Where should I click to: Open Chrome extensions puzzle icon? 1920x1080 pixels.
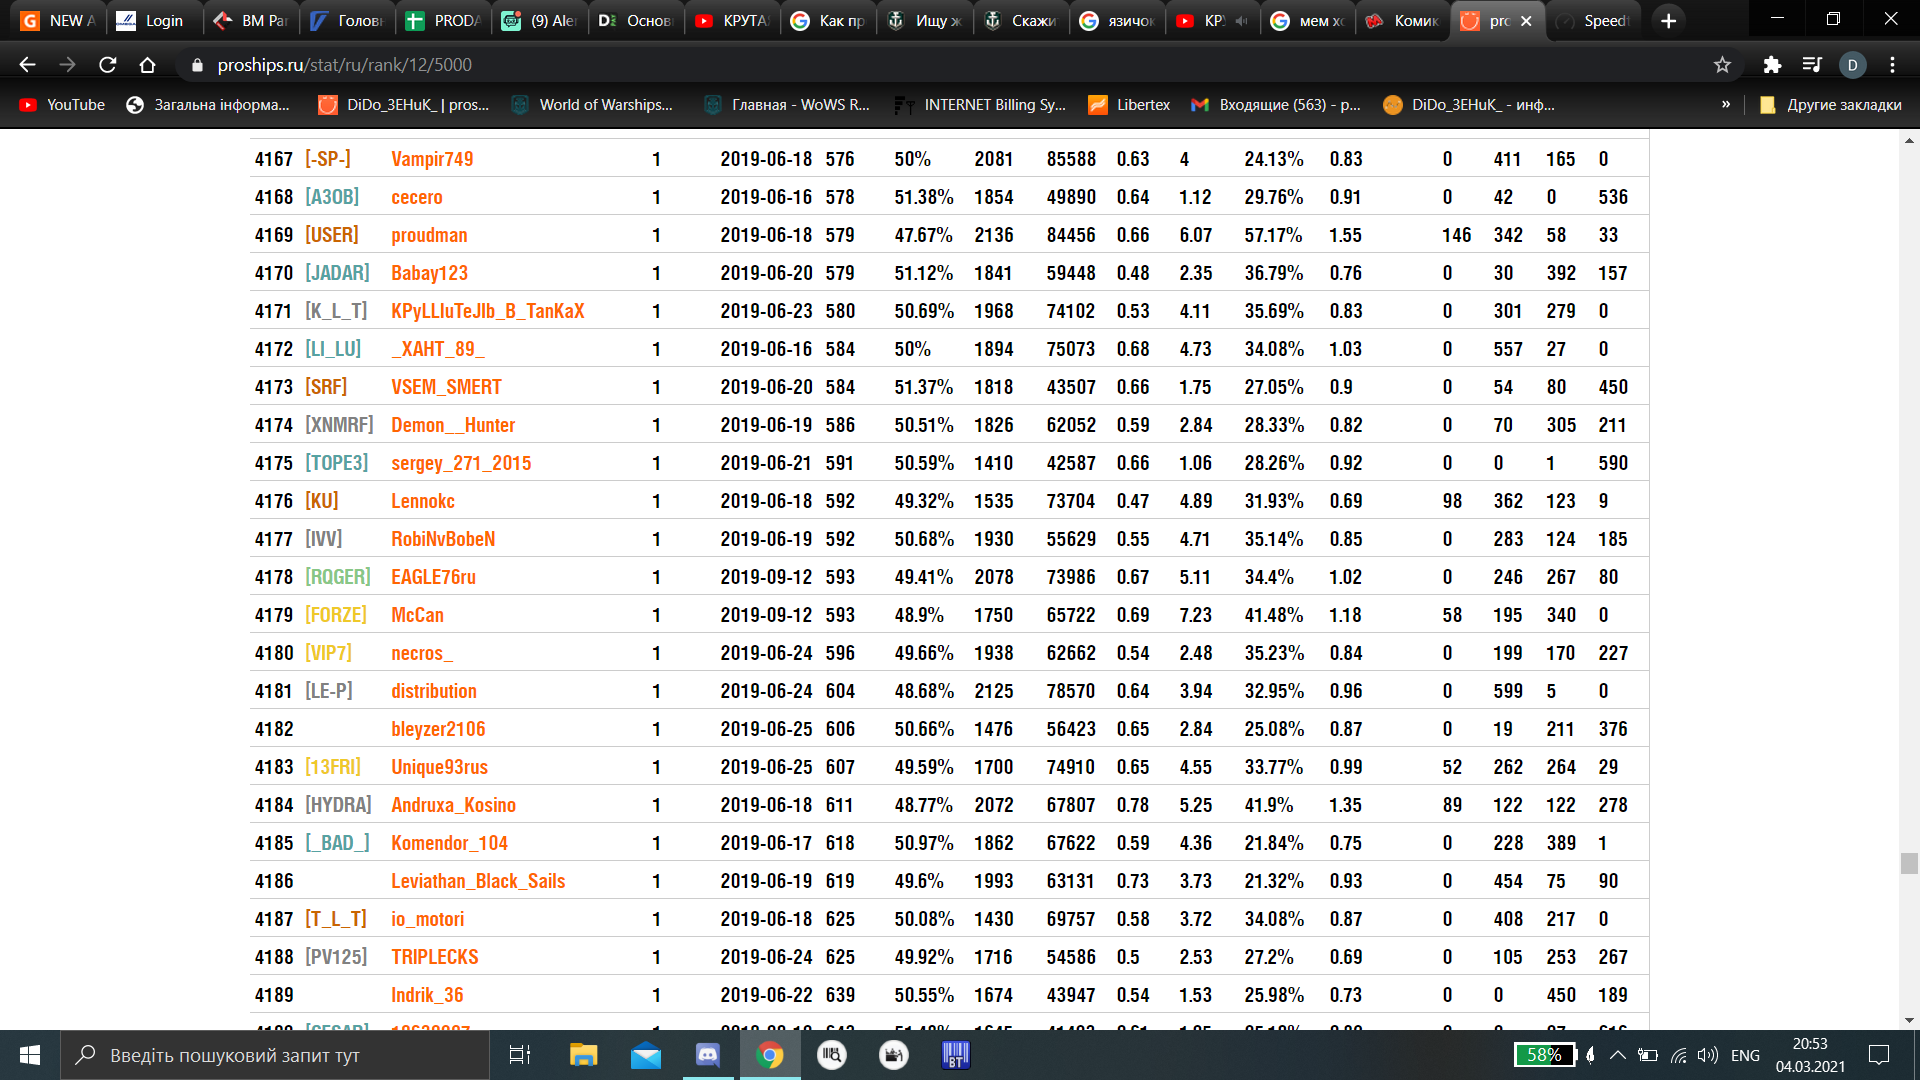pos(1772,65)
